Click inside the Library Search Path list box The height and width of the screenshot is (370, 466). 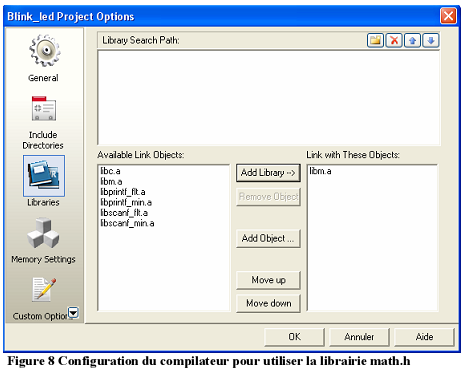coord(269,97)
